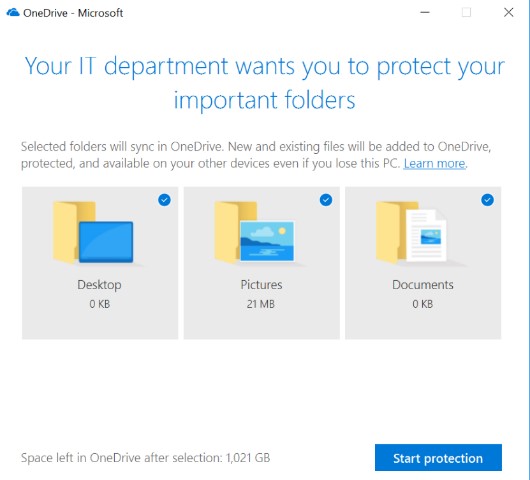
Task: Minimize the OneDrive window
Action: point(425,13)
